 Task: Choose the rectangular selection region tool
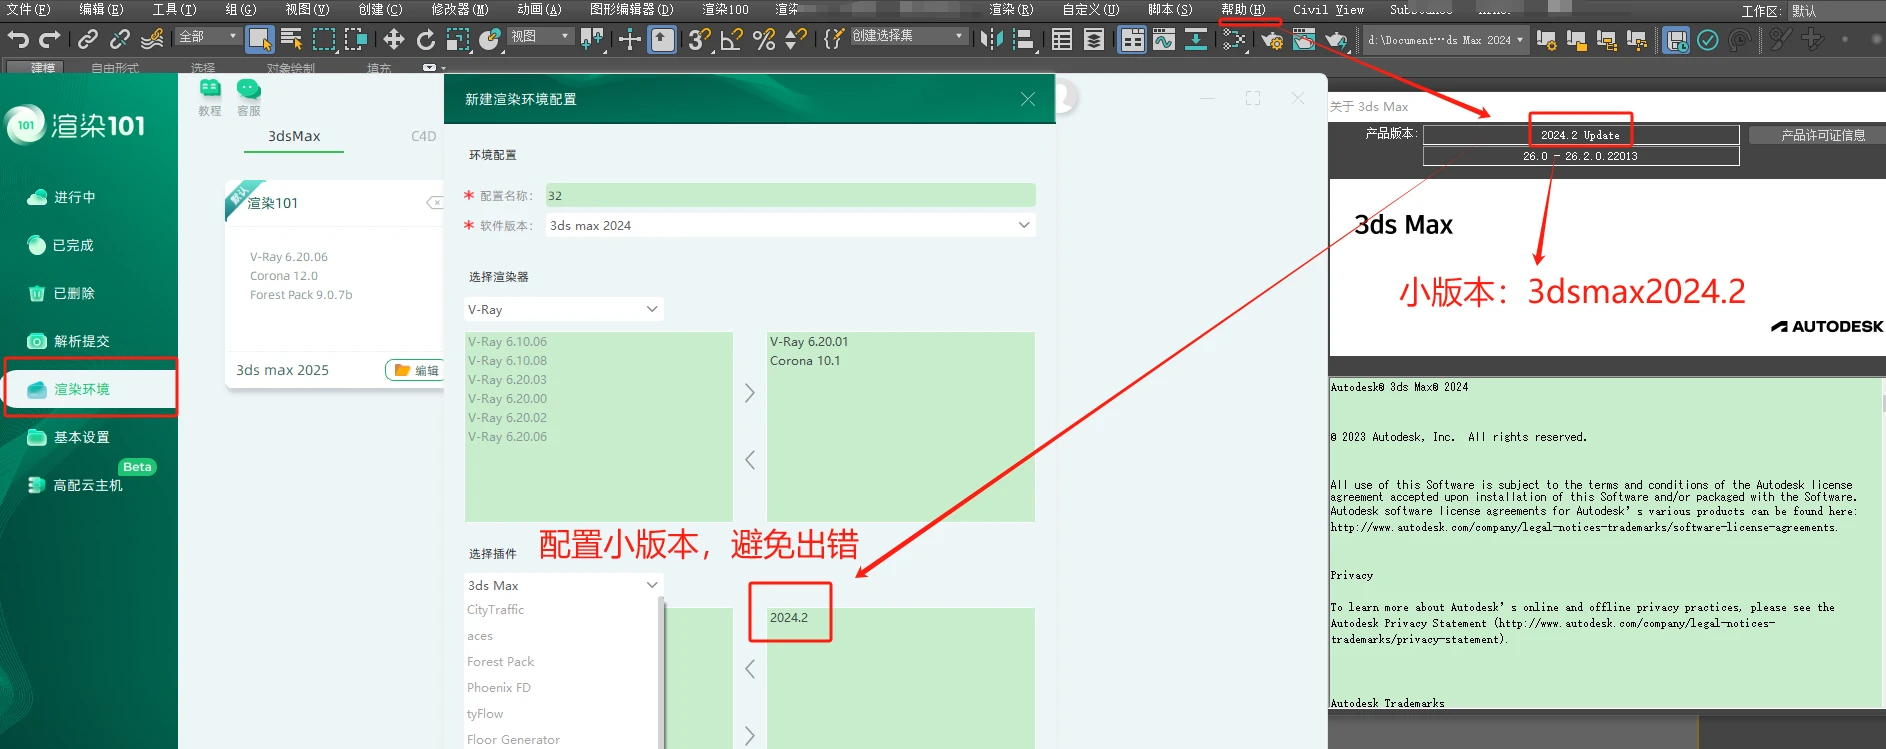[x=324, y=40]
